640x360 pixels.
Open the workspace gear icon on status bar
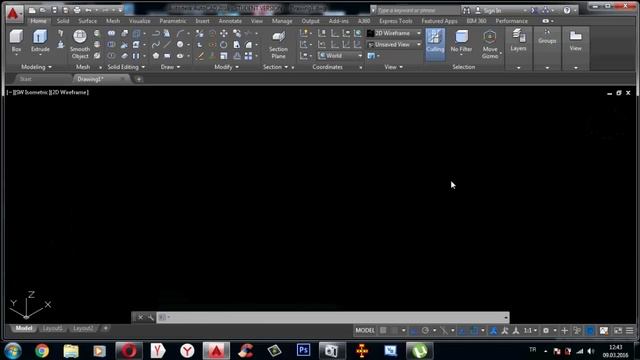point(546,331)
